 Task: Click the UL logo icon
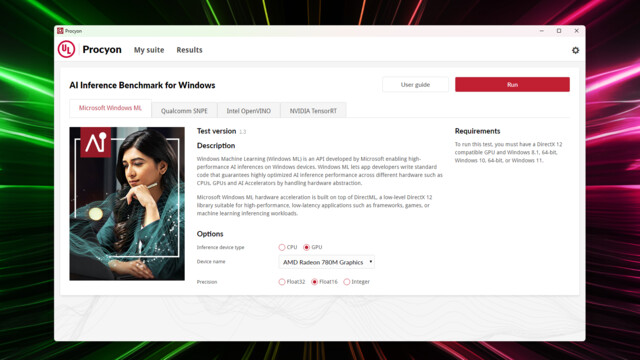[66, 49]
